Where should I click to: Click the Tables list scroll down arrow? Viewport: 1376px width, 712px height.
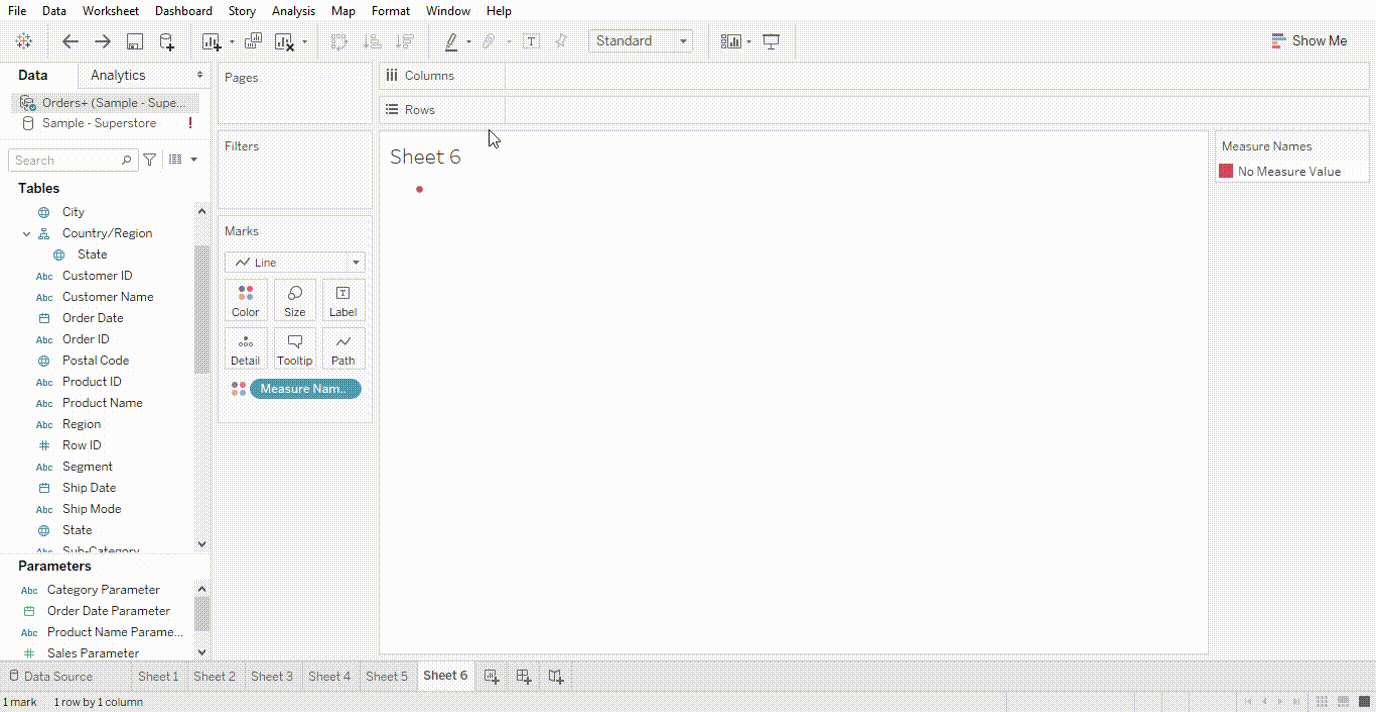click(202, 544)
